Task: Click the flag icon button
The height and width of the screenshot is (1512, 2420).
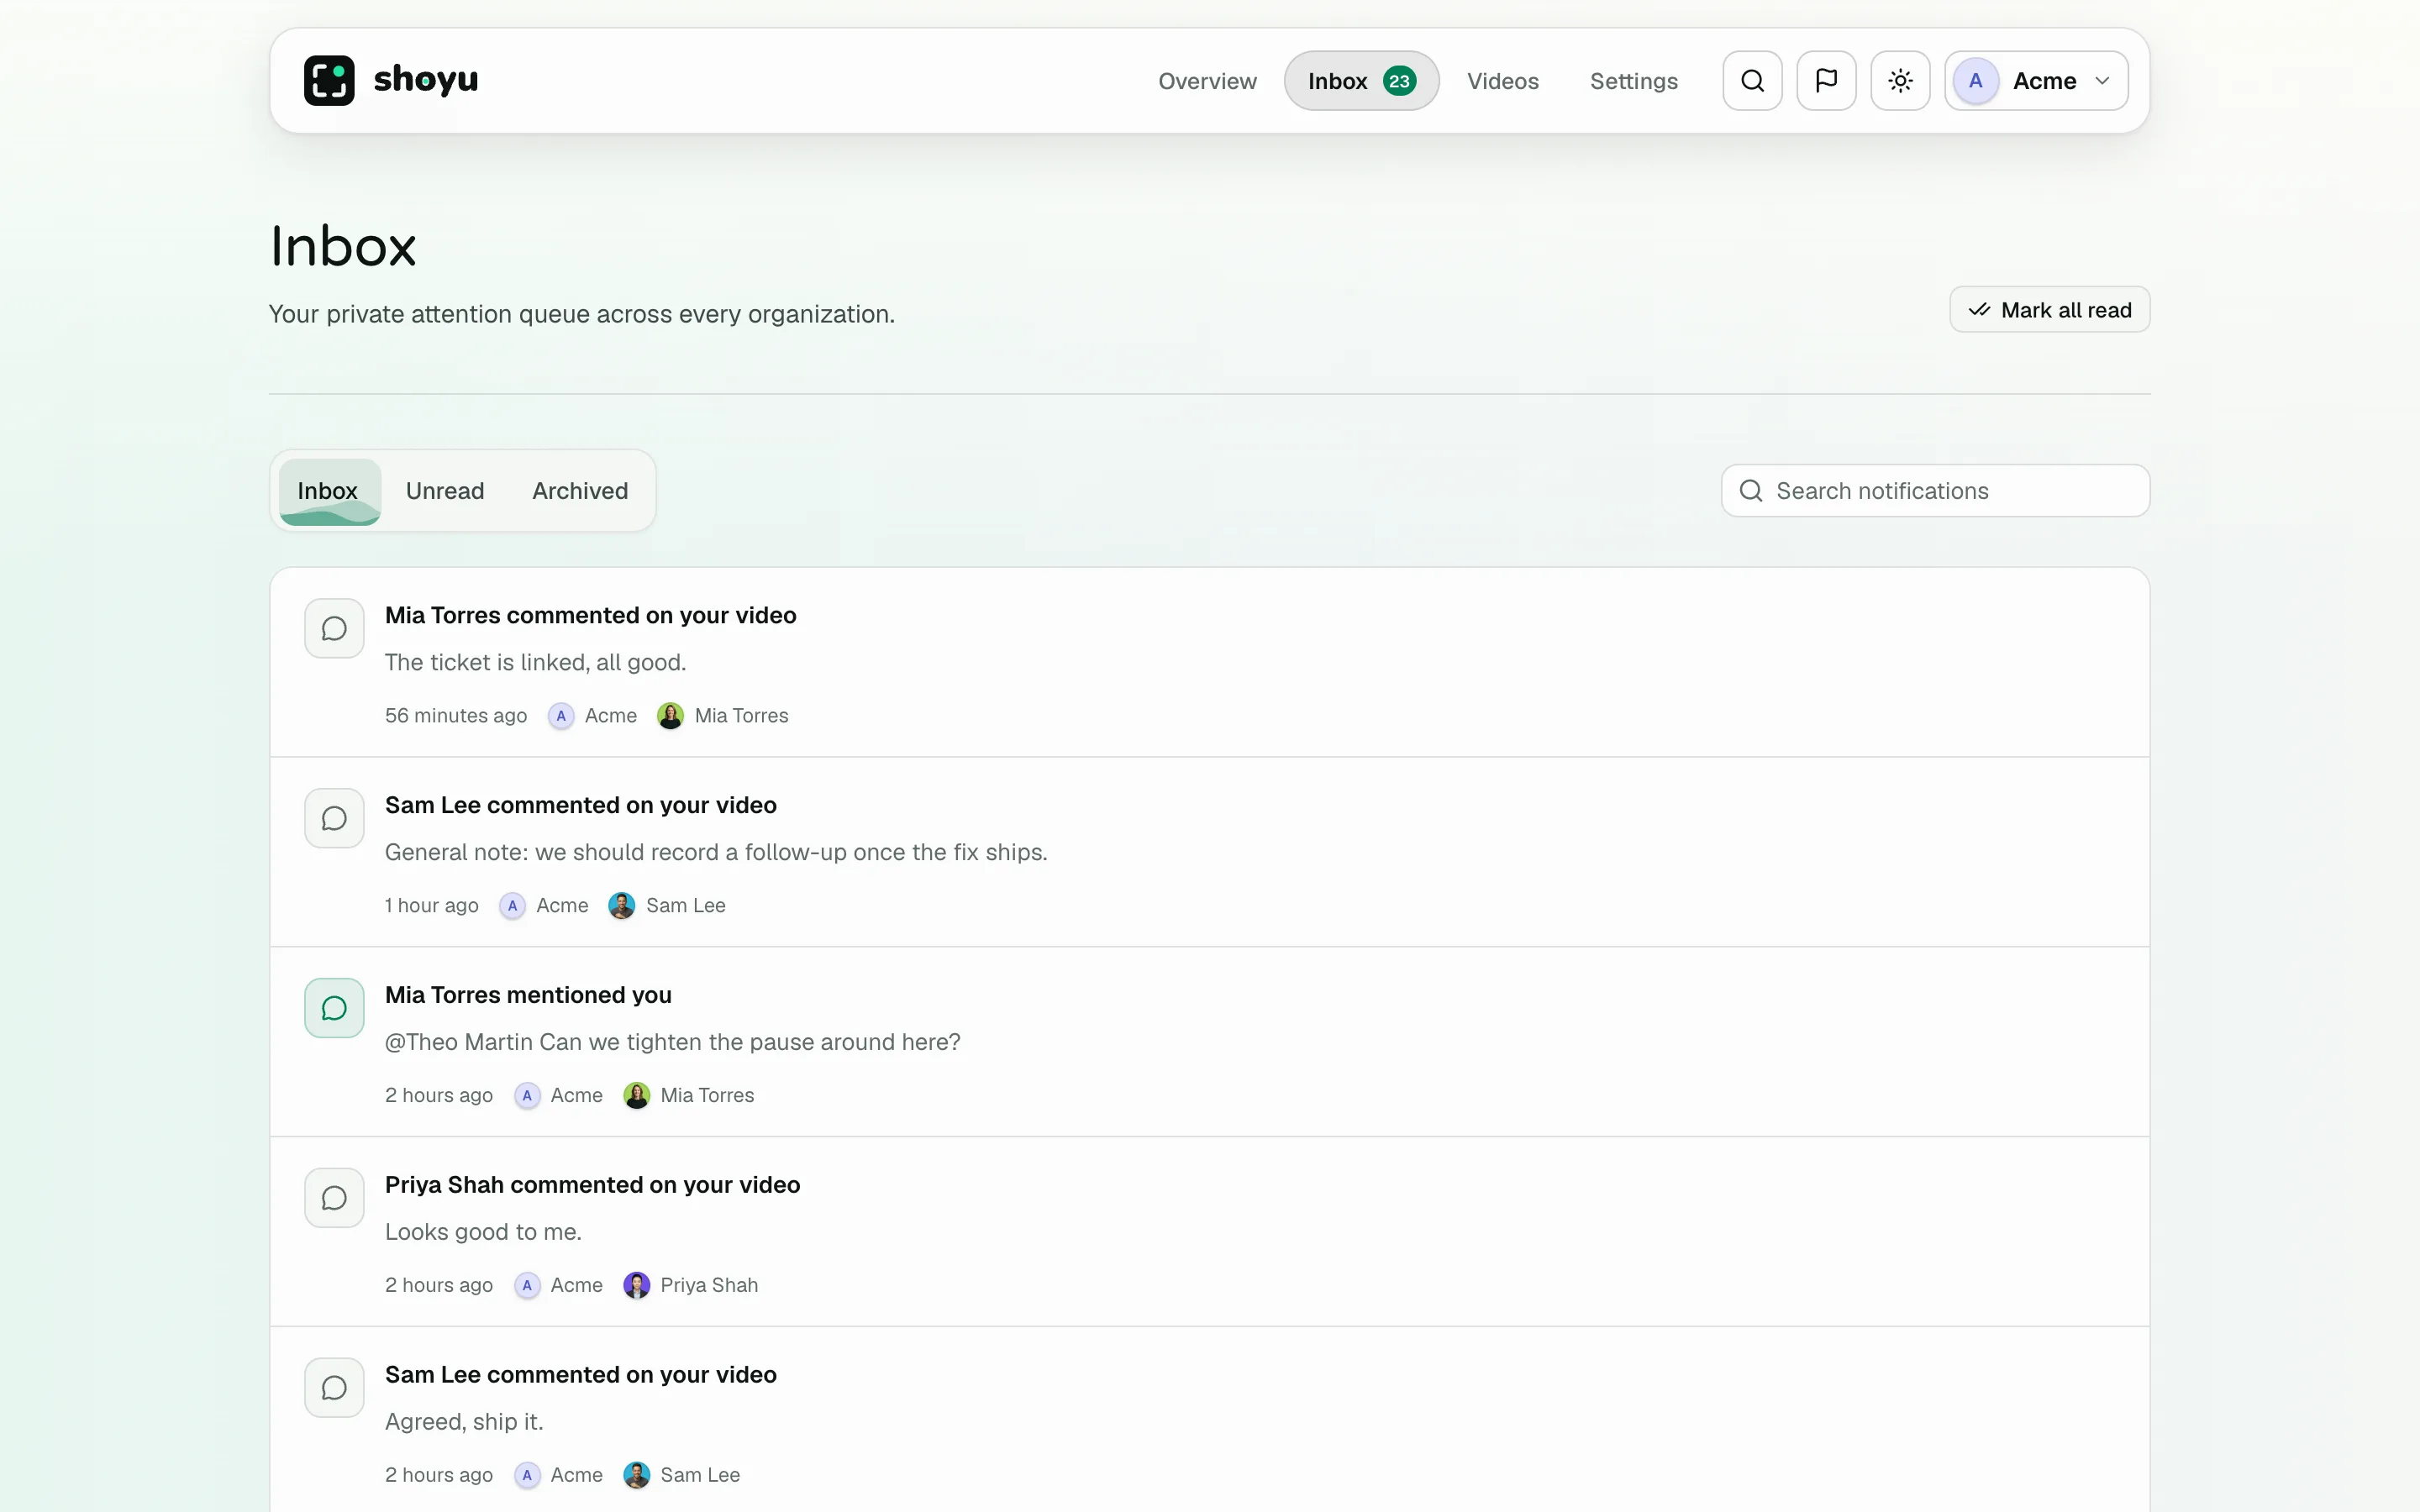Action: pyautogui.click(x=1826, y=80)
